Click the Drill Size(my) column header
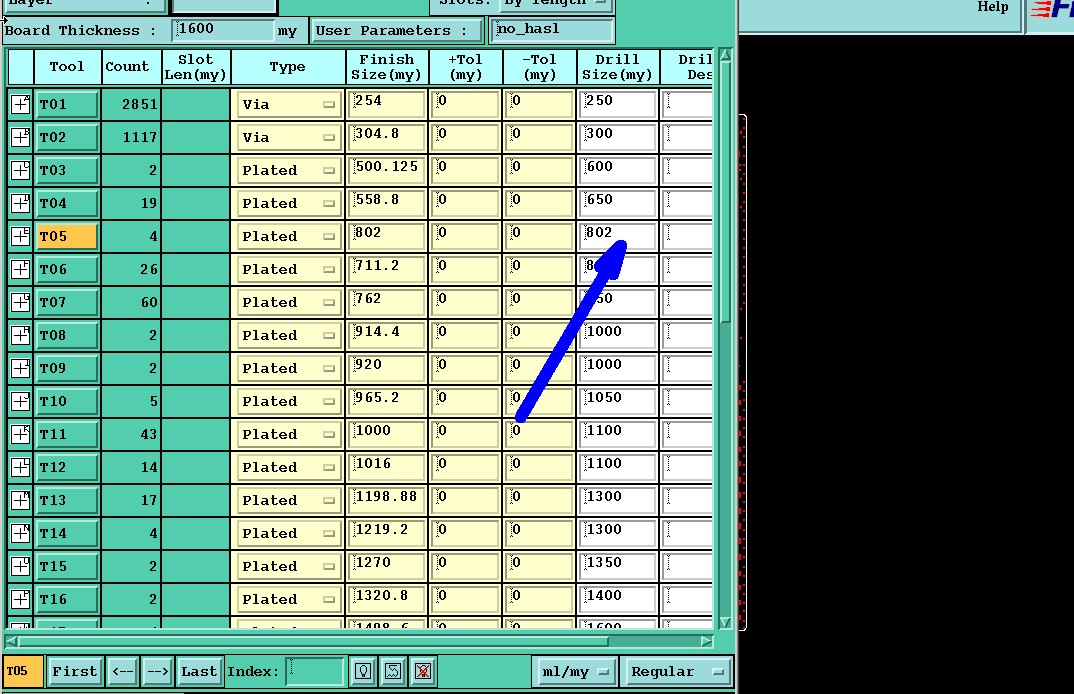This screenshot has height=694, width=1074. point(618,67)
